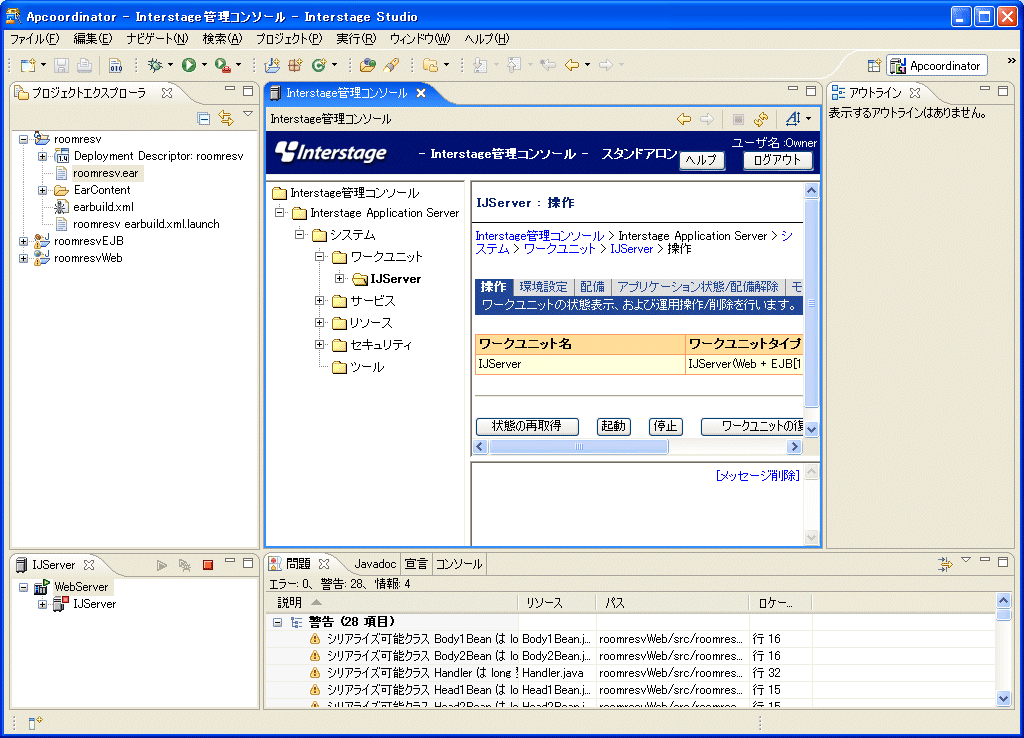The width and height of the screenshot is (1024, 738).
Task: Click the flashlight Search toolbar icon
Action: point(391,65)
